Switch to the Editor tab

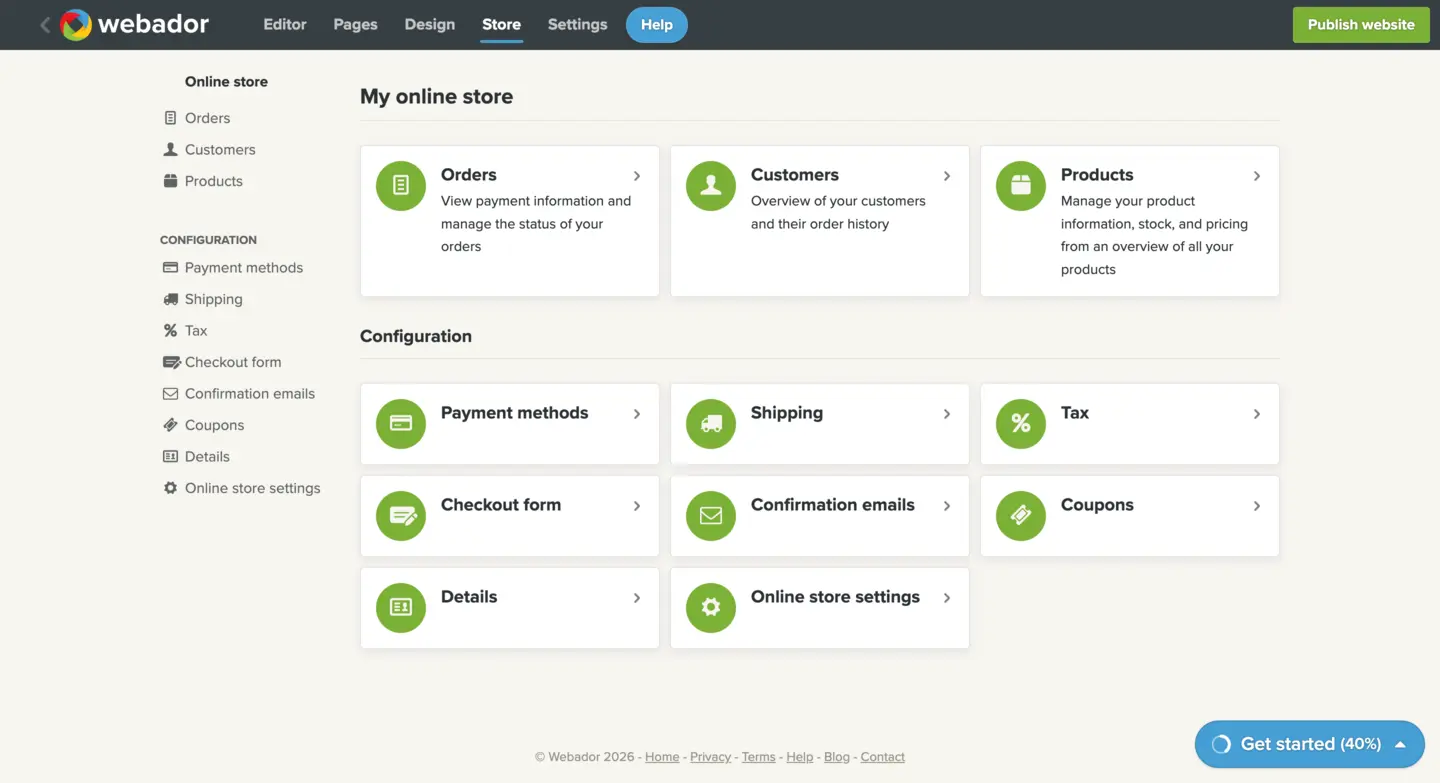[x=284, y=24]
